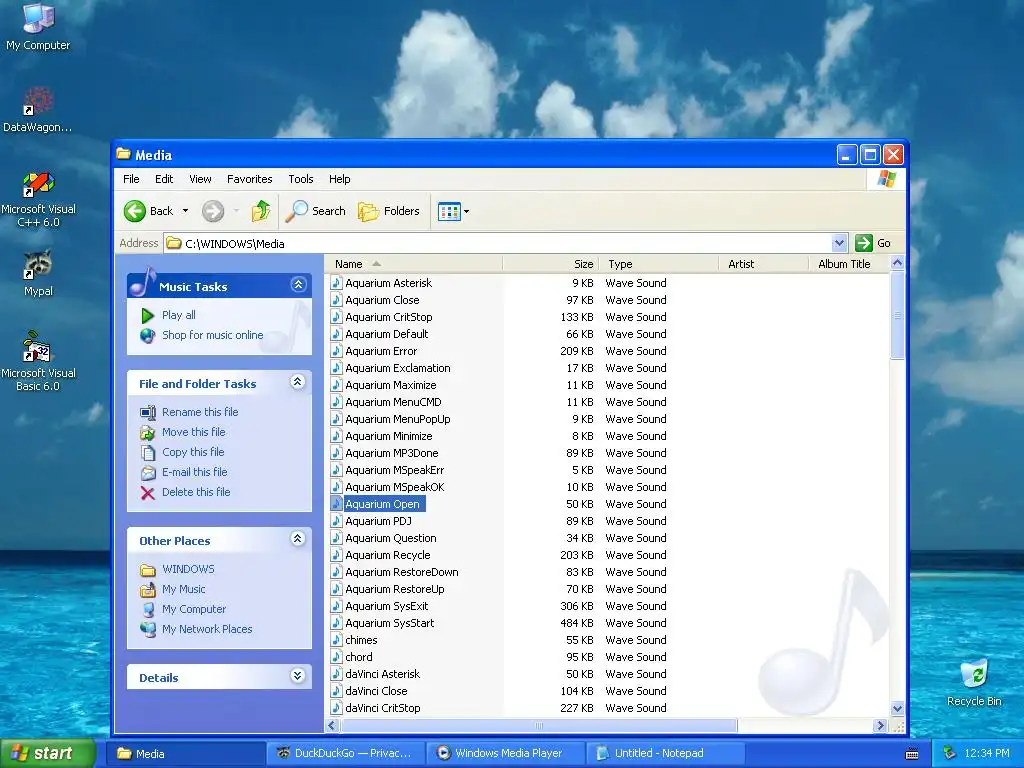Select the chimes sound icon
This screenshot has width=1024, height=768.
336,640
